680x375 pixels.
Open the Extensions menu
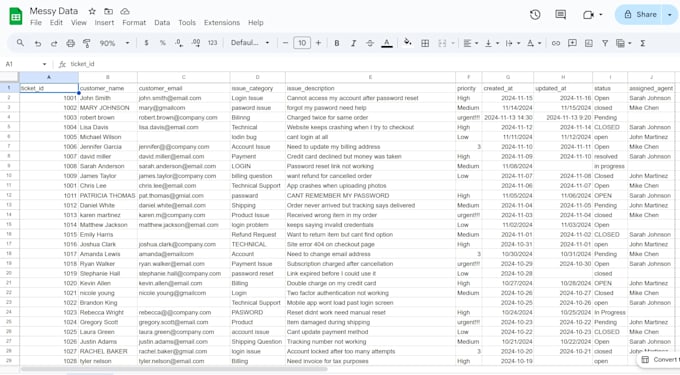point(222,23)
